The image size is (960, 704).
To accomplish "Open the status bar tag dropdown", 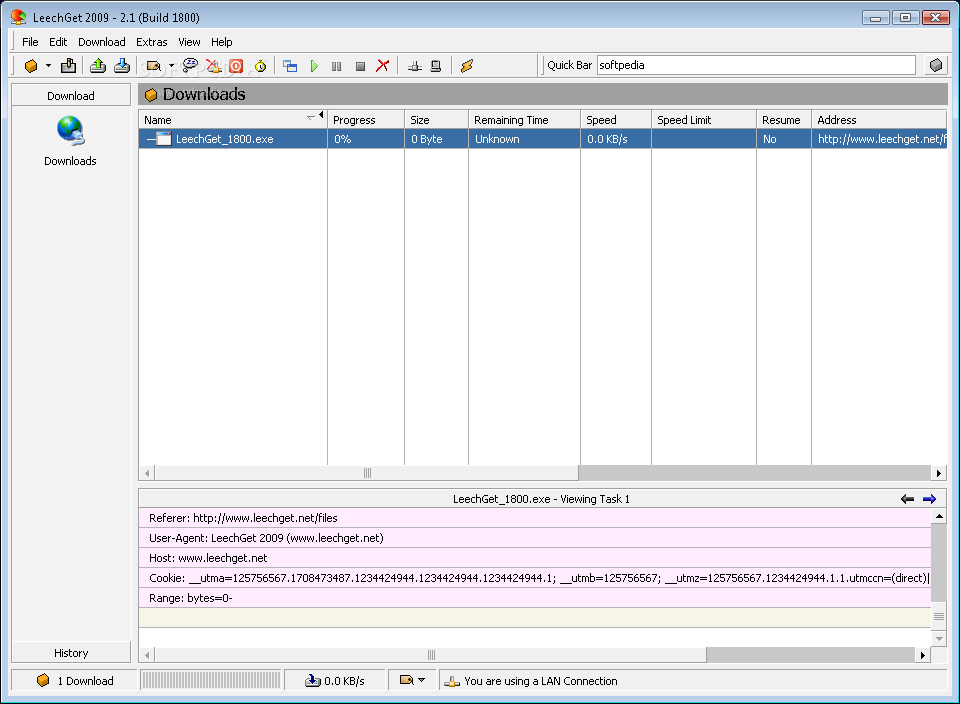I will click(x=412, y=680).
